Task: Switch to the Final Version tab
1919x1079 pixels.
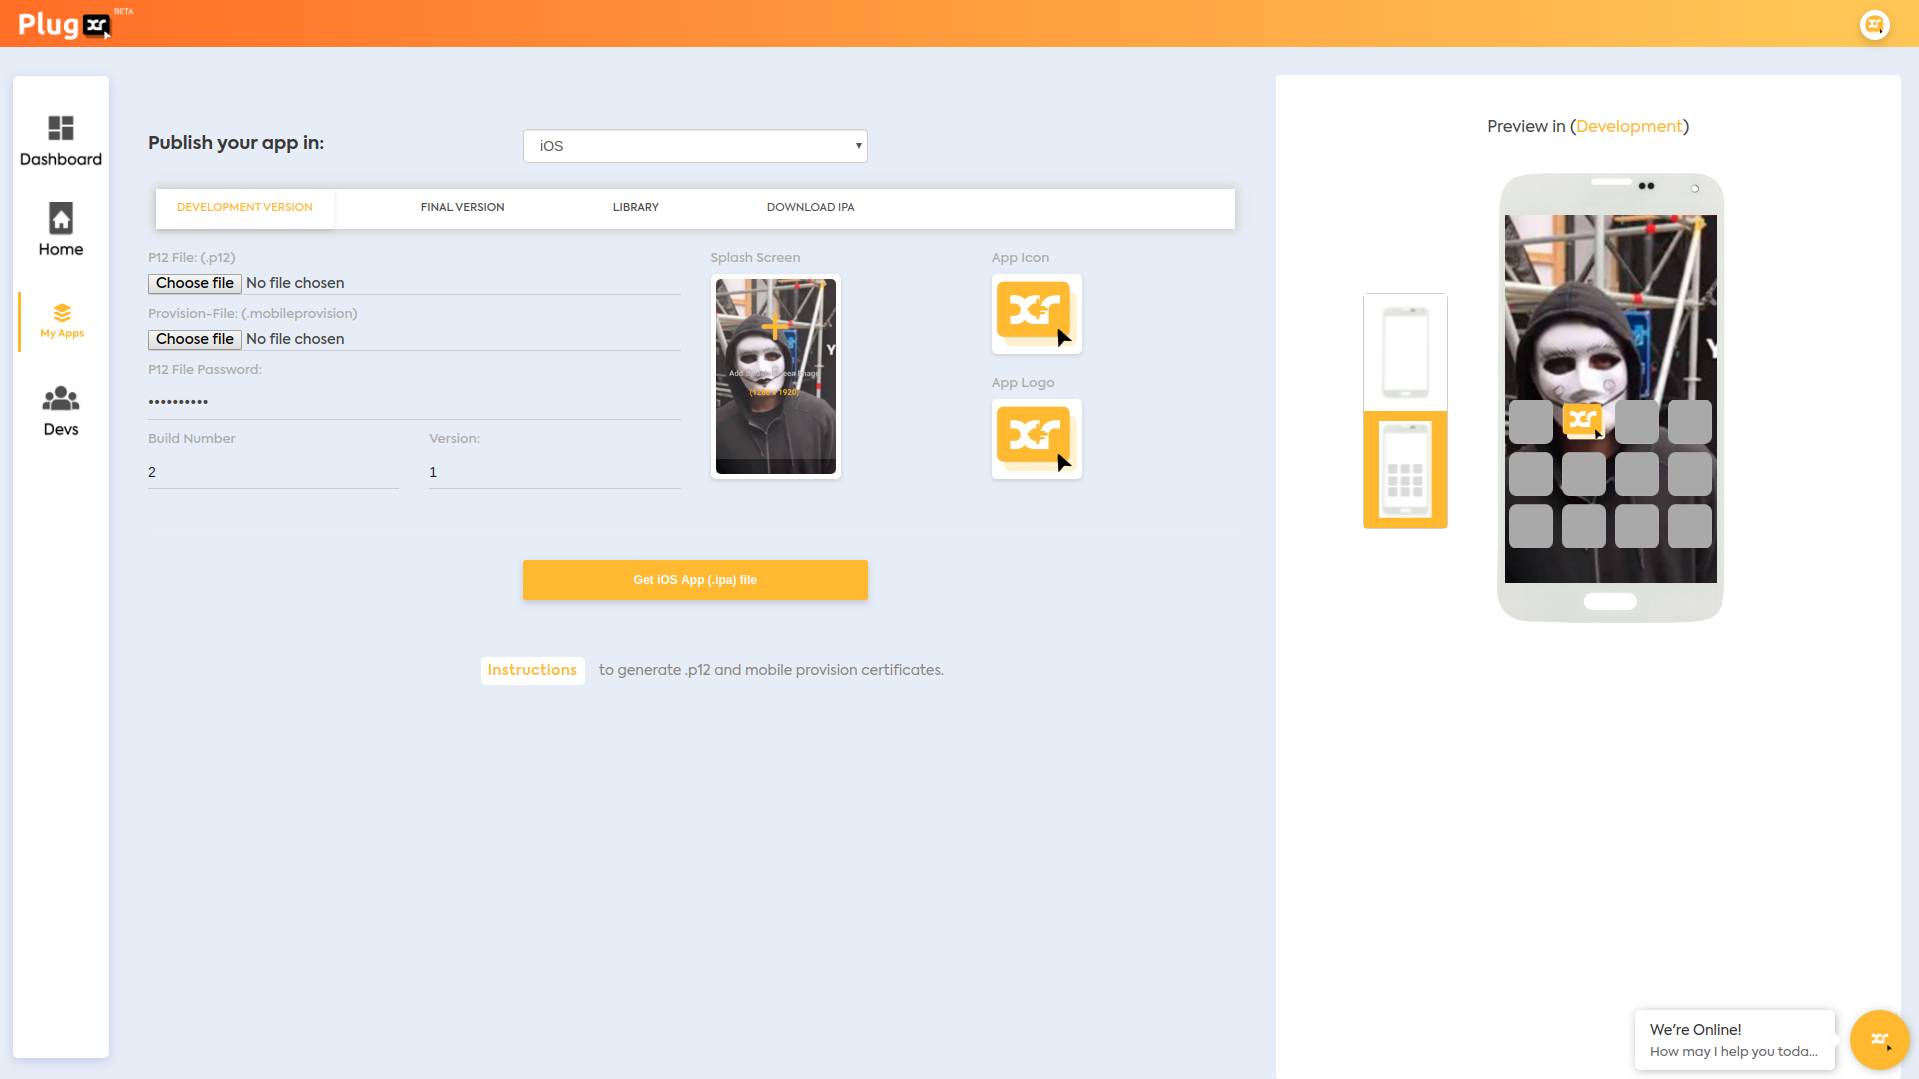Action: click(462, 207)
